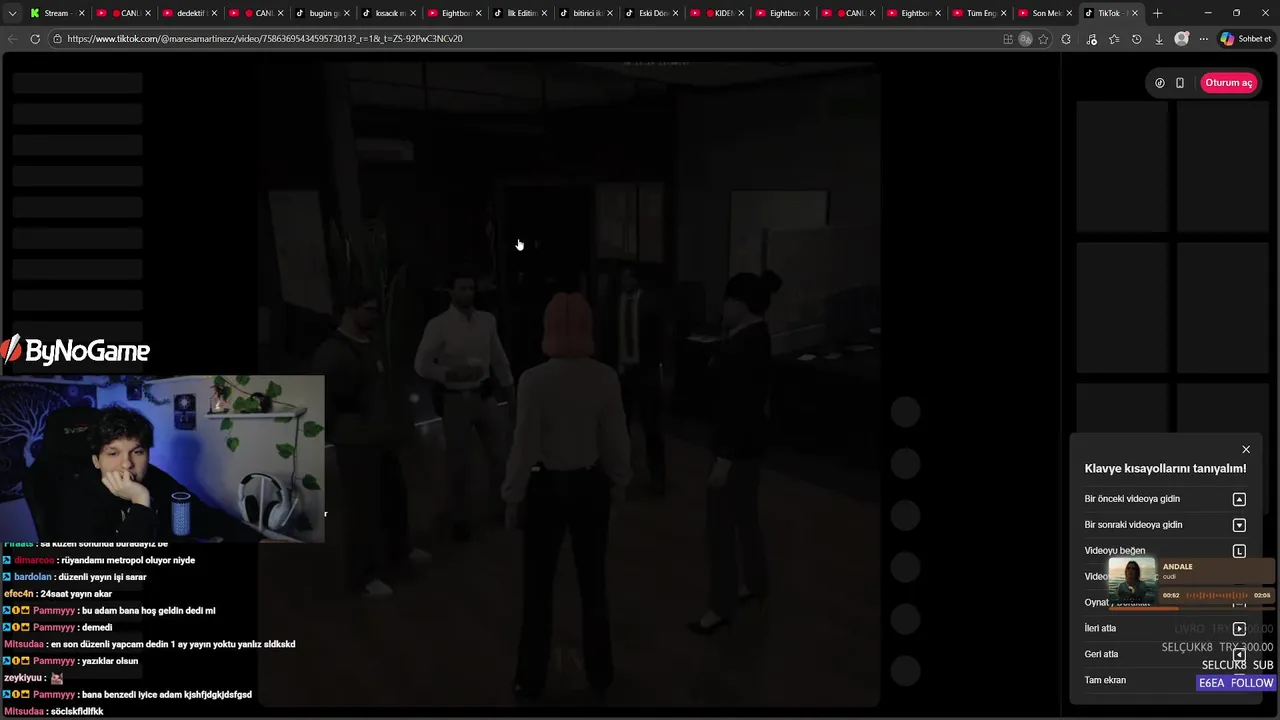Switch to the Tüm Eng YouTube tab
Viewport: 1280px width, 720px height.
pyautogui.click(x=981, y=13)
